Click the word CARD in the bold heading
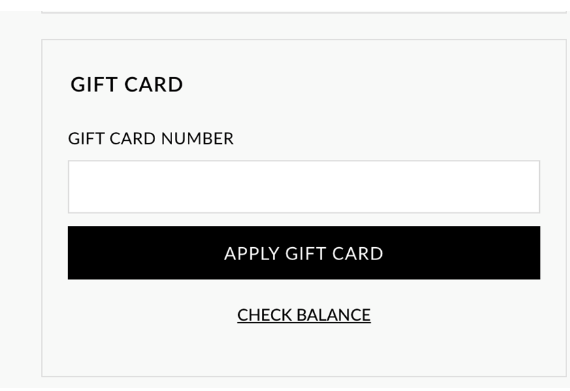 pos(153,84)
